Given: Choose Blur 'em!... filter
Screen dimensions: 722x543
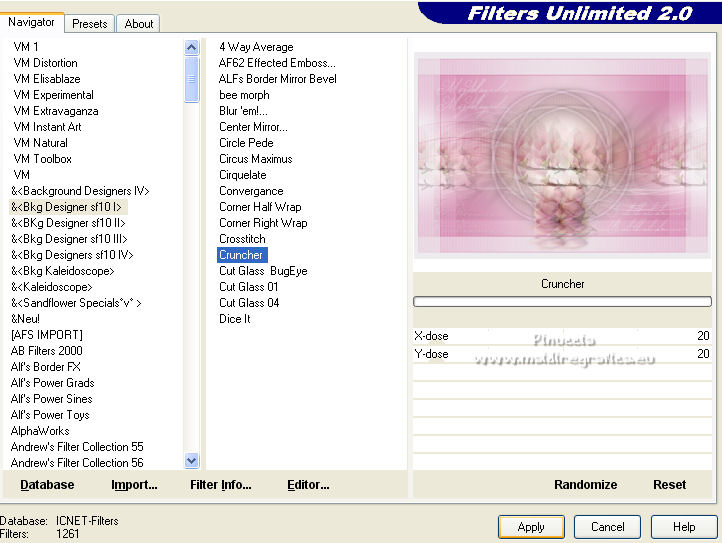Looking at the screenshot, I should 243,111.
